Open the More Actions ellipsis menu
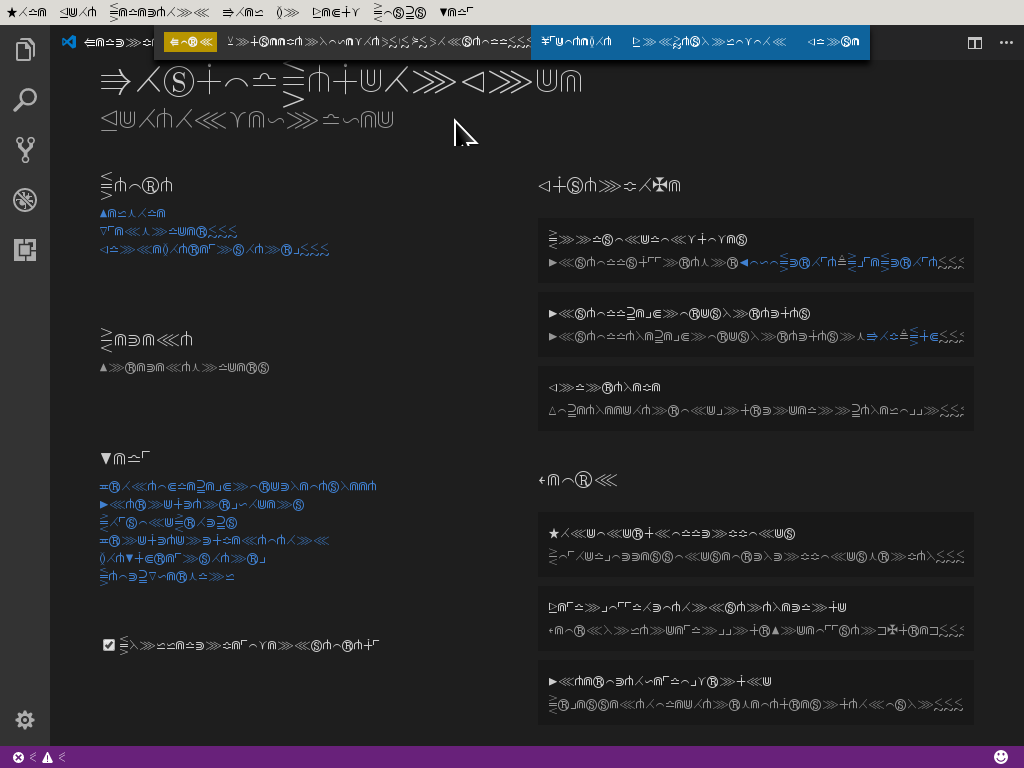The height and width of the screenshot is (768, 1024). click(x=1006, y=44)
